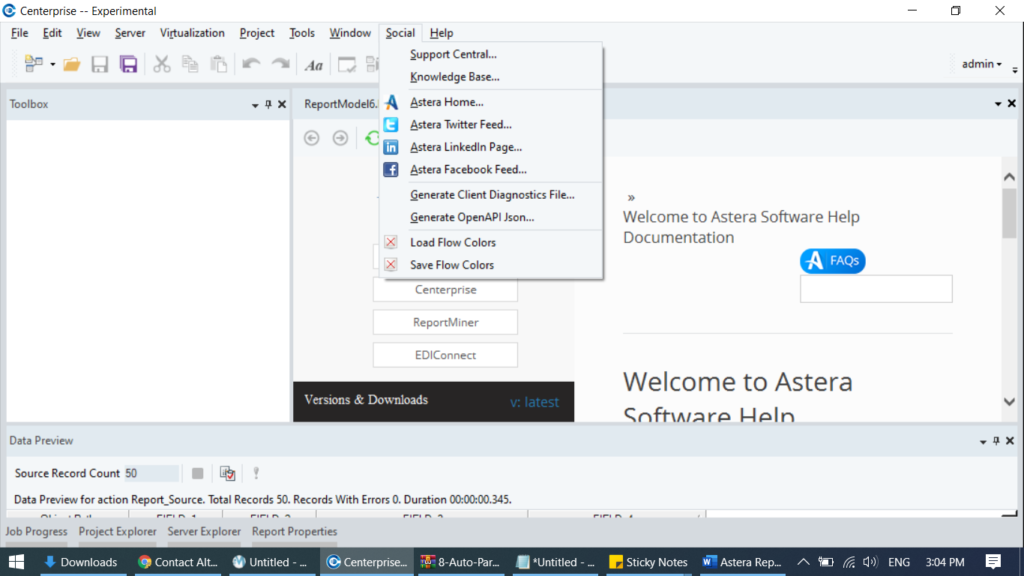
Task: Click the purple Save All icon
Action: tap(128, 64)
